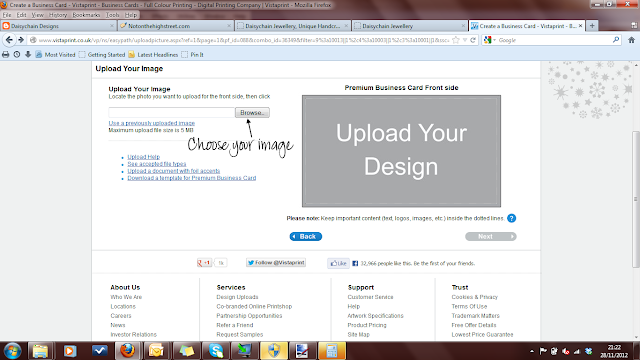
Task: Bookmark this page with the star icon
Action: click(456, 40)
